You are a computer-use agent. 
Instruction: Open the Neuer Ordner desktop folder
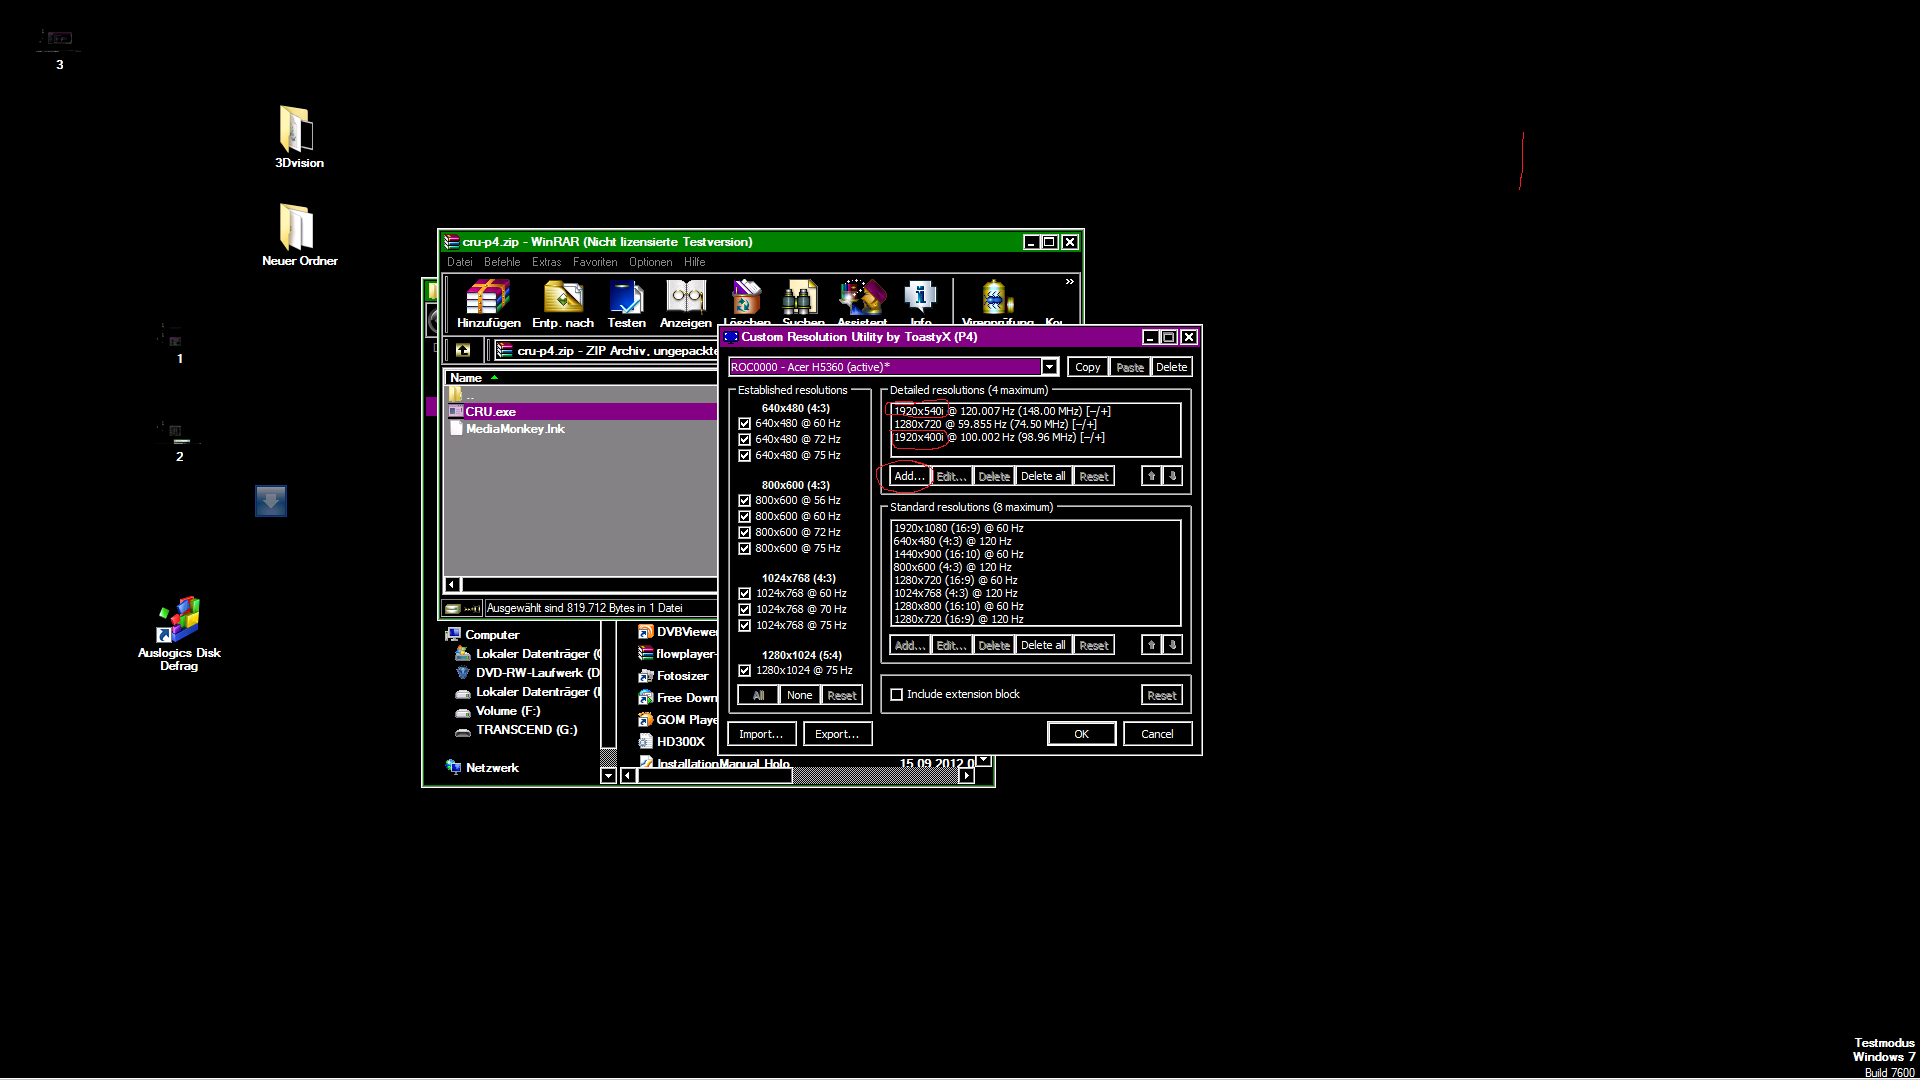pyautogui.click(x=299, y=235)
